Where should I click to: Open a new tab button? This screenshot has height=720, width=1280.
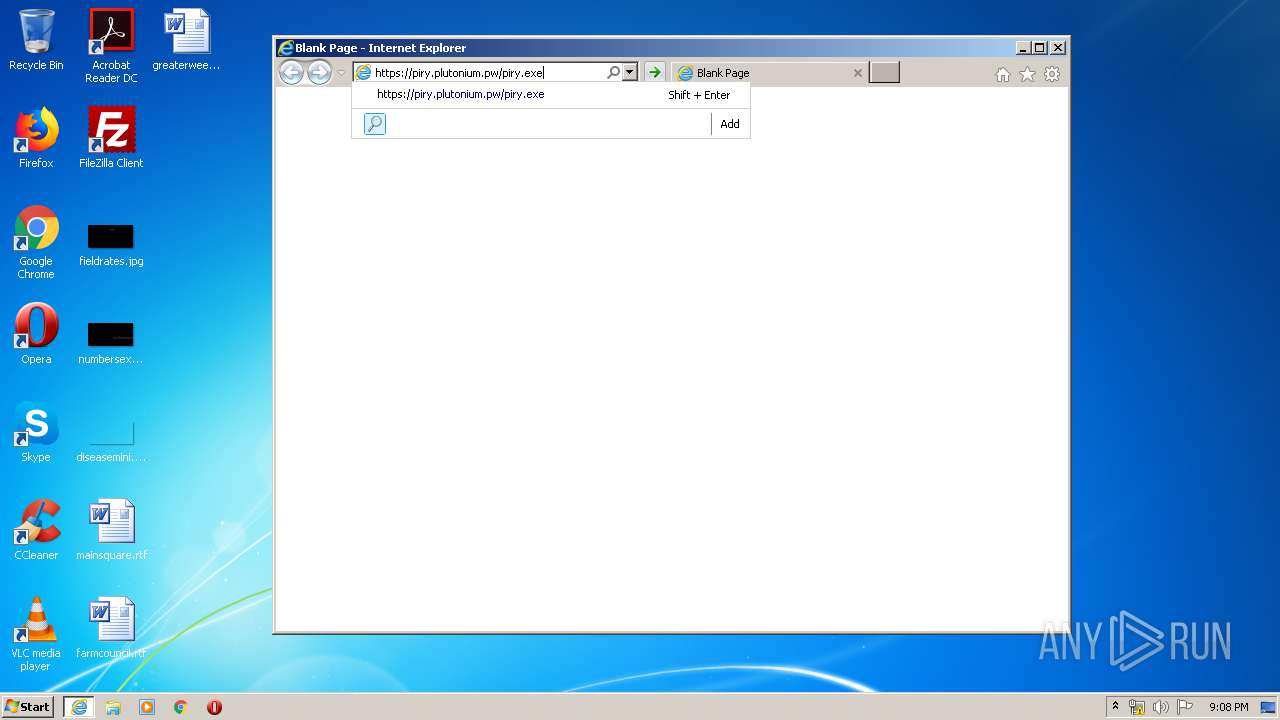tap(884, 72)
